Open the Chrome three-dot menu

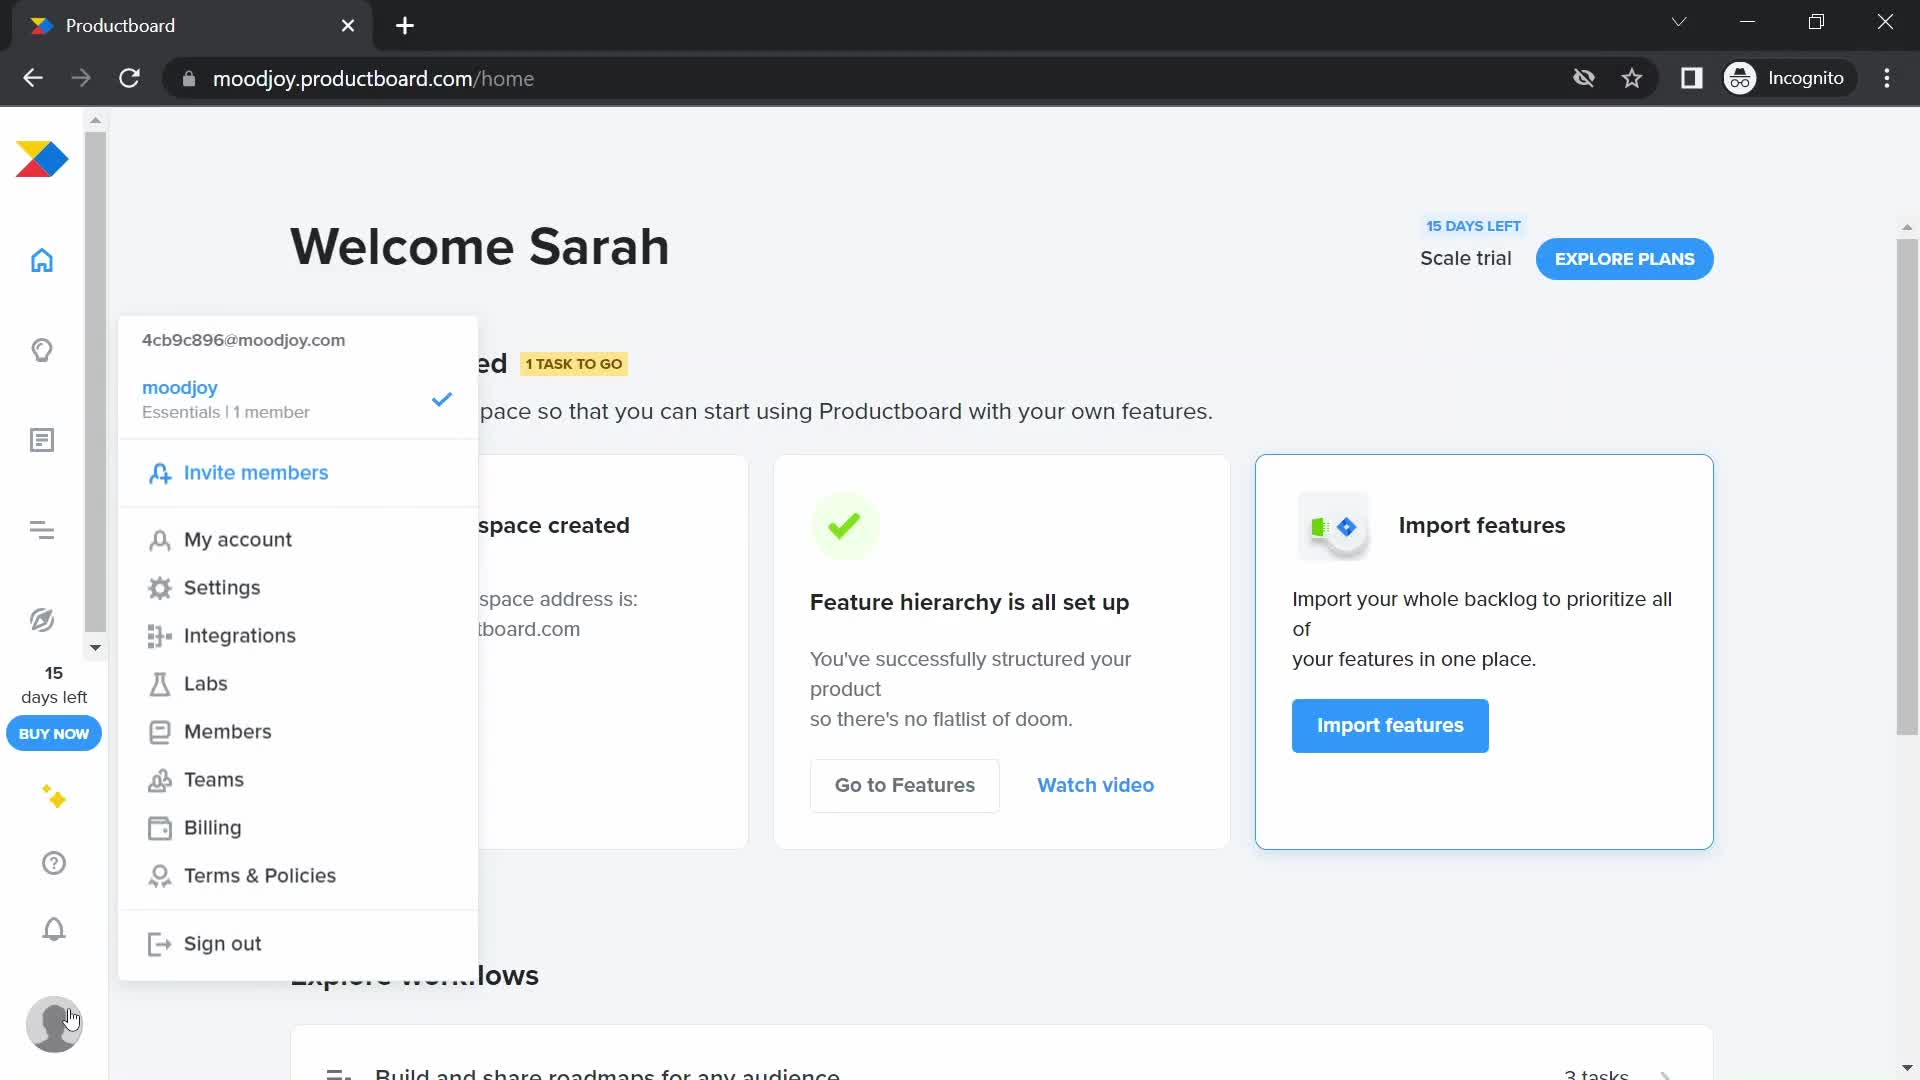[x=1887, y=78]
